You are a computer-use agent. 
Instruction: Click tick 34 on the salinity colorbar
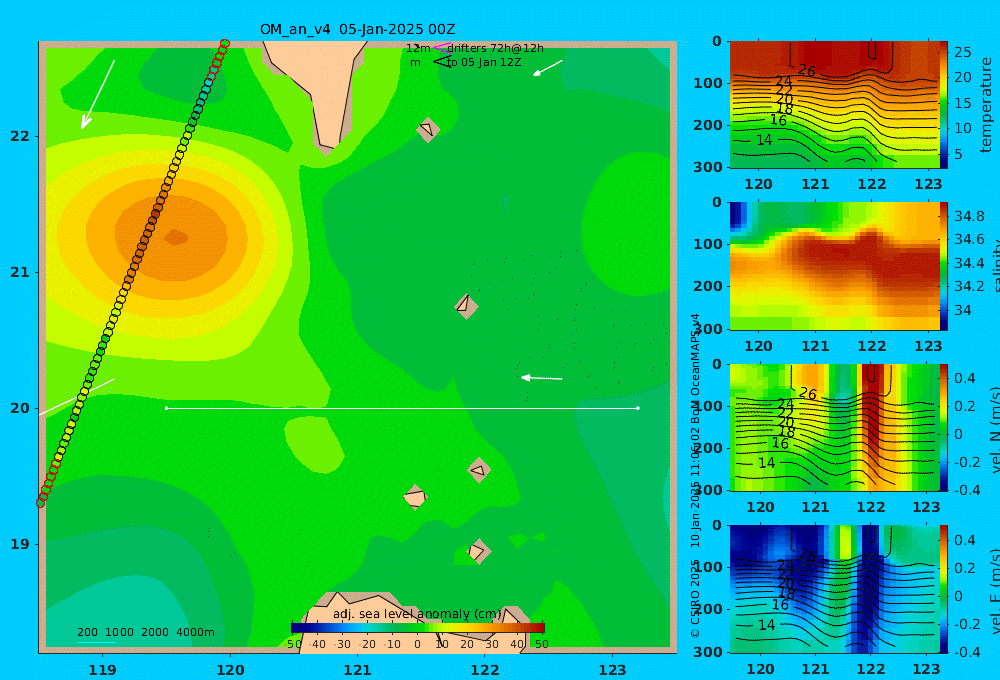[x=962, y=310]
